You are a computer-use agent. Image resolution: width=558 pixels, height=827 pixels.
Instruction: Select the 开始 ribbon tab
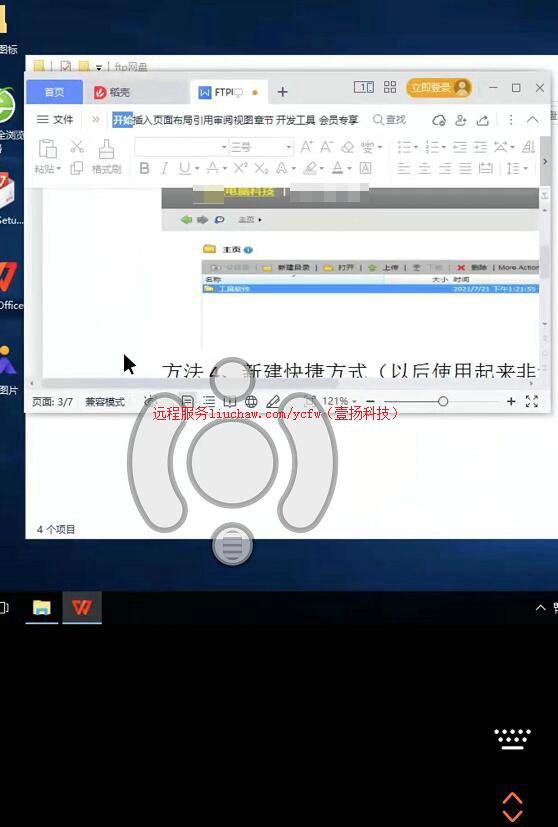(122, 120)
